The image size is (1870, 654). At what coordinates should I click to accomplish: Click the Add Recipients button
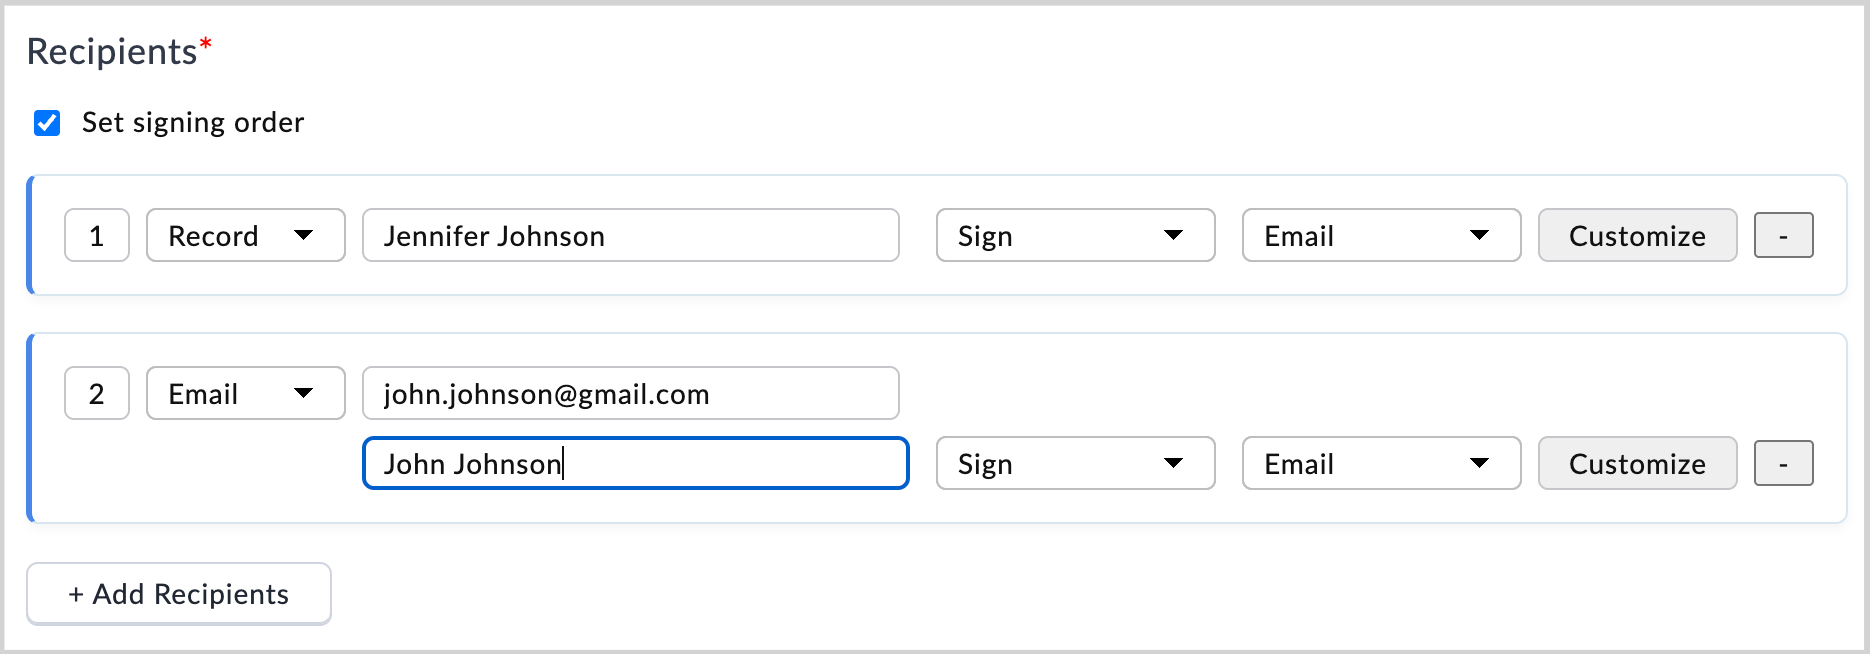(x=179, y=594)
